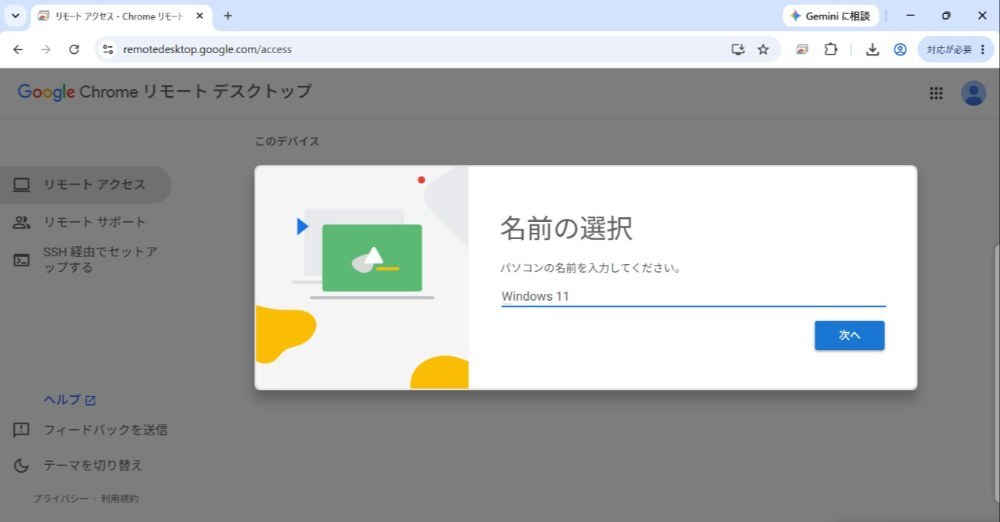Screen dimensions: 1000x522
Task: Open the 利用規約 link
Action: [119, 498]
